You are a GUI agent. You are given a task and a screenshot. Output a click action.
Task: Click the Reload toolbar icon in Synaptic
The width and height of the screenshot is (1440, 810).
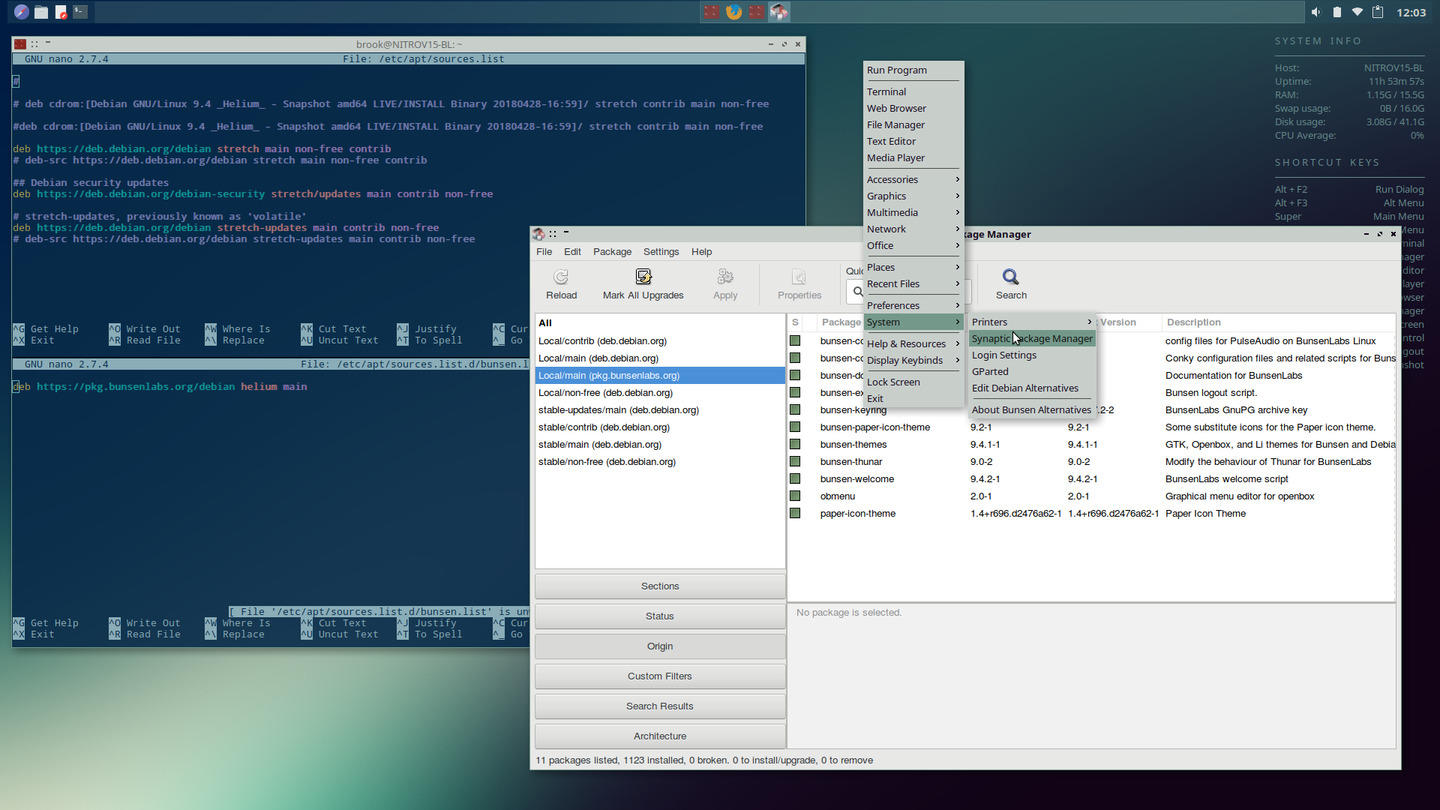[561, 277]
